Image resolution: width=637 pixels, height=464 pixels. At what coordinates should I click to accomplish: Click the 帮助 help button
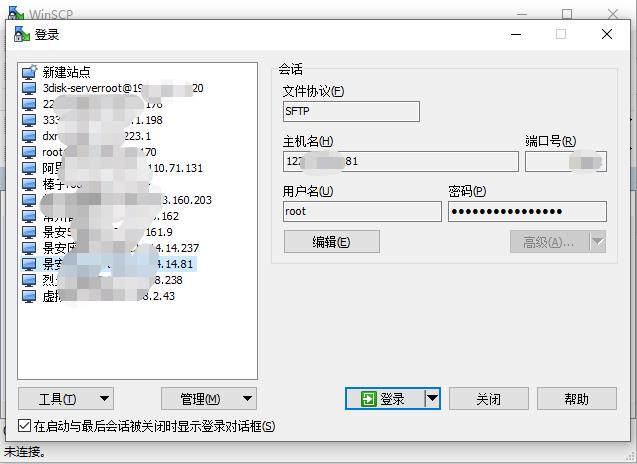click(x=576, y=399)
